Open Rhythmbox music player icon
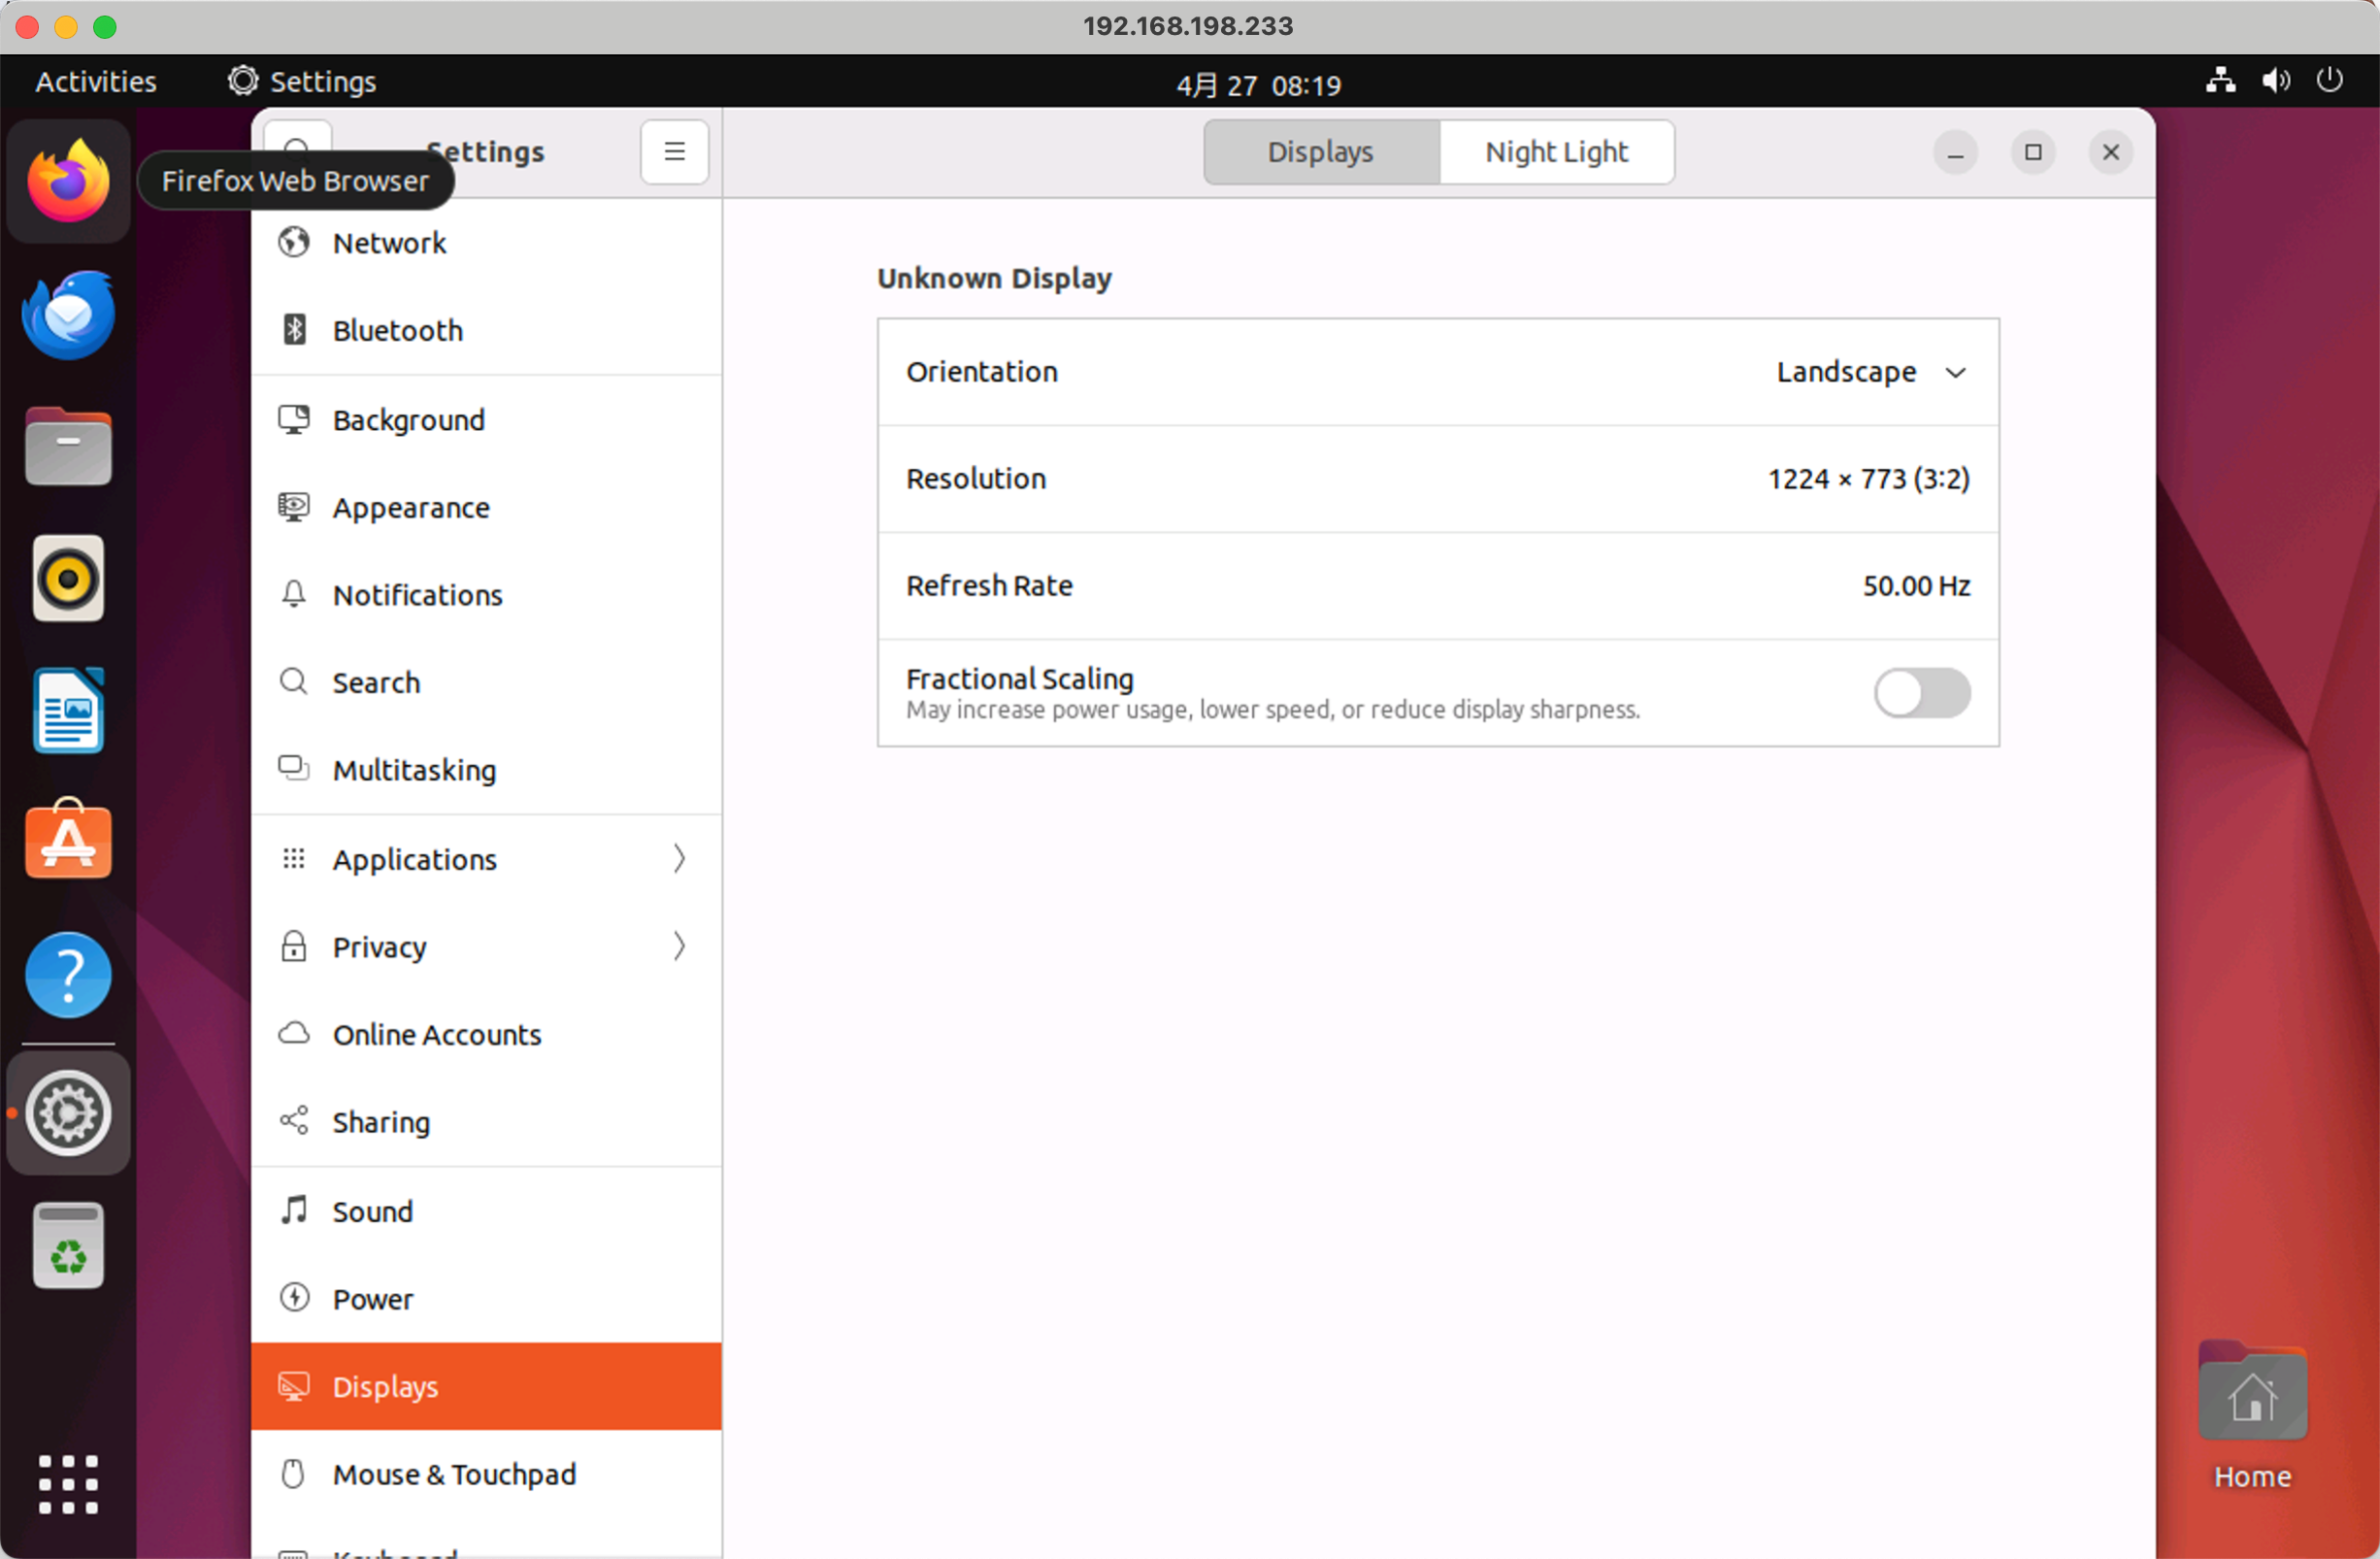 (x=68, y=578)
